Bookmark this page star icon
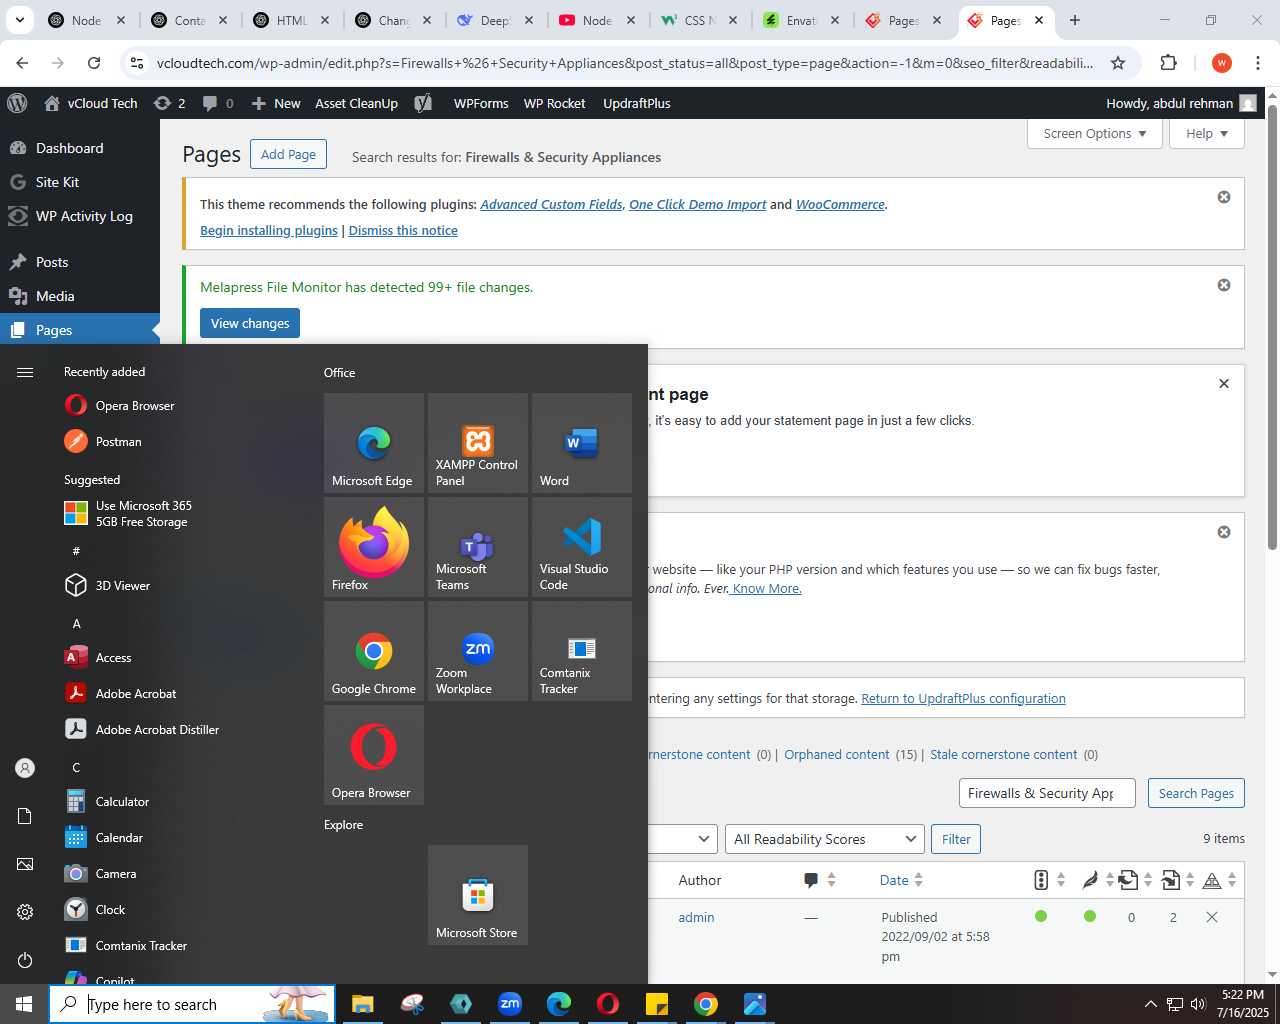This screenshot has width=1280, height=1024. [x=1118, y=63]
